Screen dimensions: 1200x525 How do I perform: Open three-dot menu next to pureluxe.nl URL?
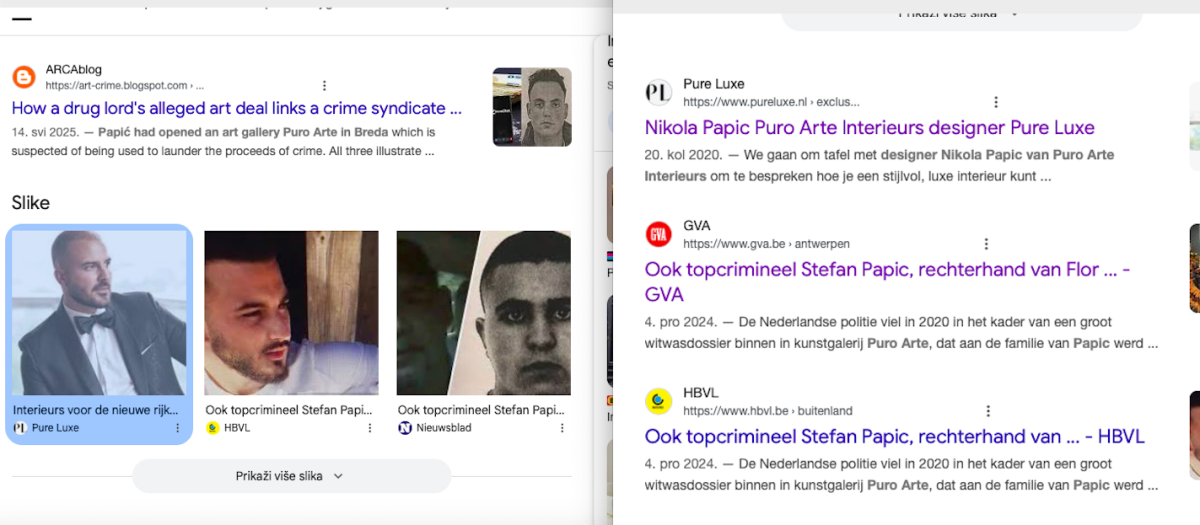click(x=995, y=102)
